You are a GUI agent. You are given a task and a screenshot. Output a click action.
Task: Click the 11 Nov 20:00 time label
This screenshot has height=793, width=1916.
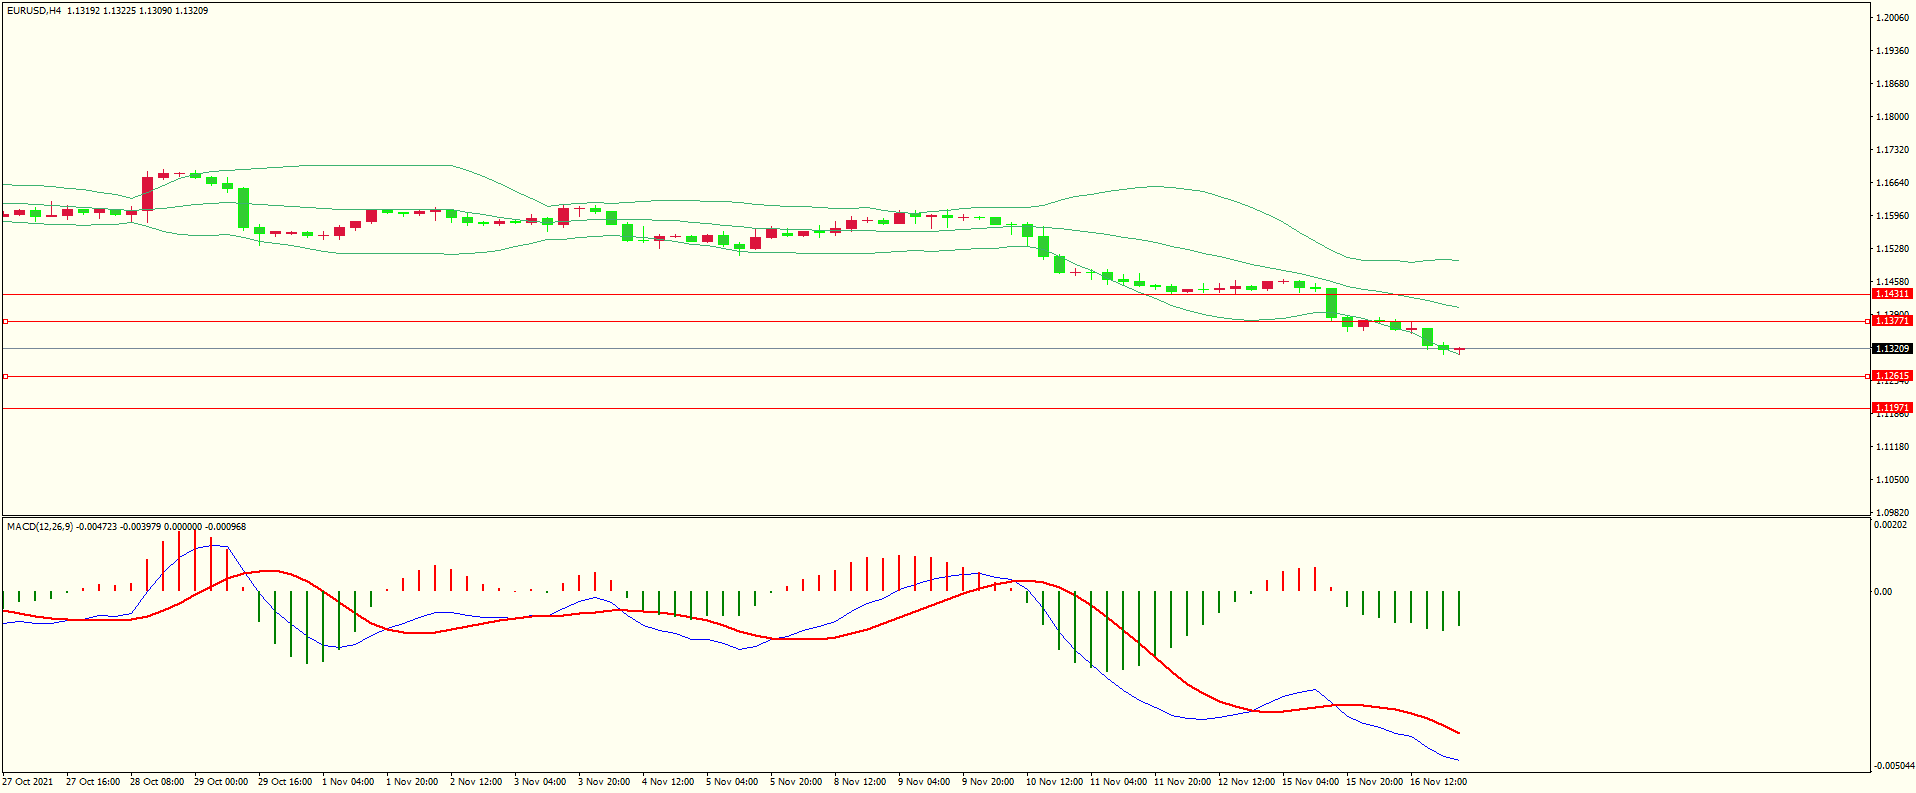[1182, 782]
